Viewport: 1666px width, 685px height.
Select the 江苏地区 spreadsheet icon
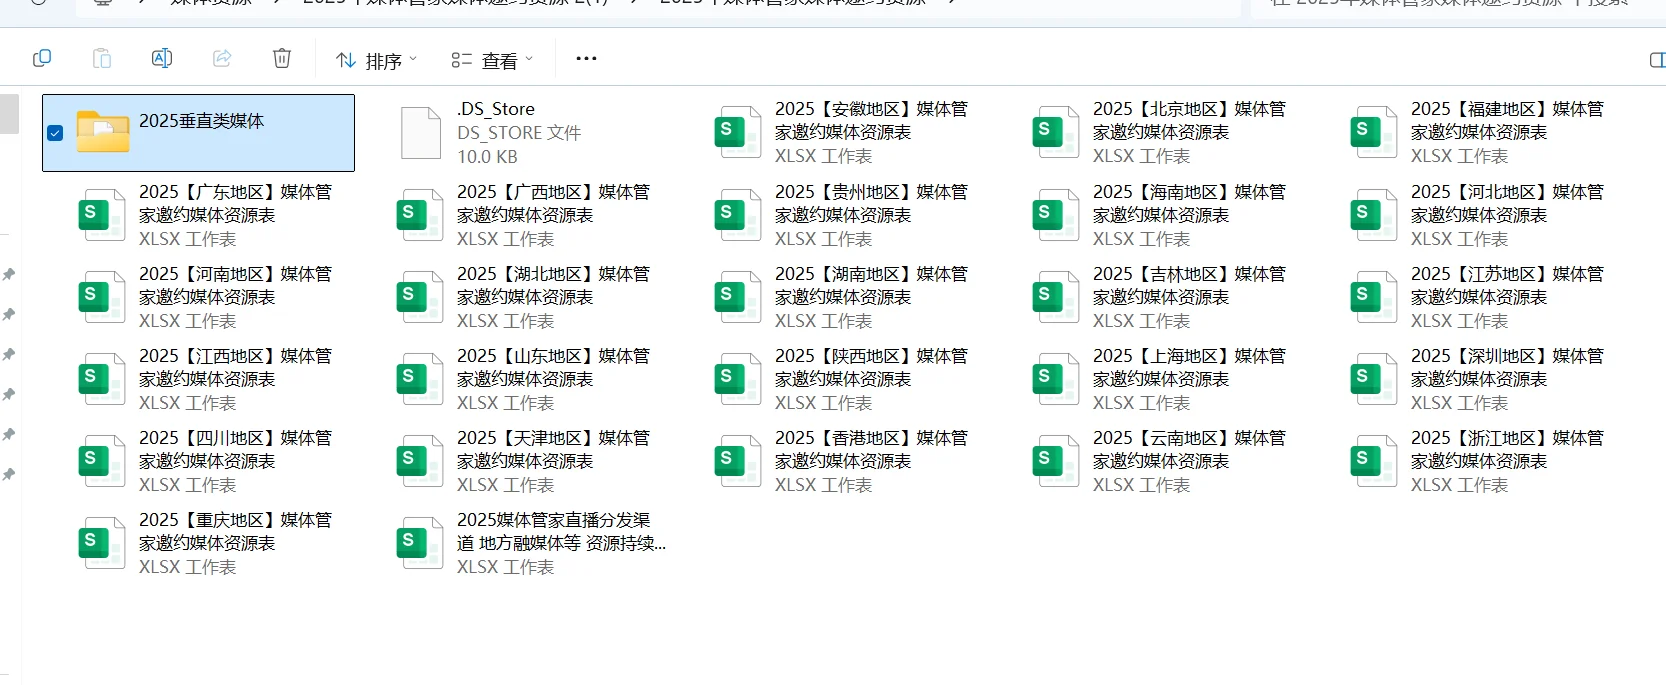tap(1374, 297)
